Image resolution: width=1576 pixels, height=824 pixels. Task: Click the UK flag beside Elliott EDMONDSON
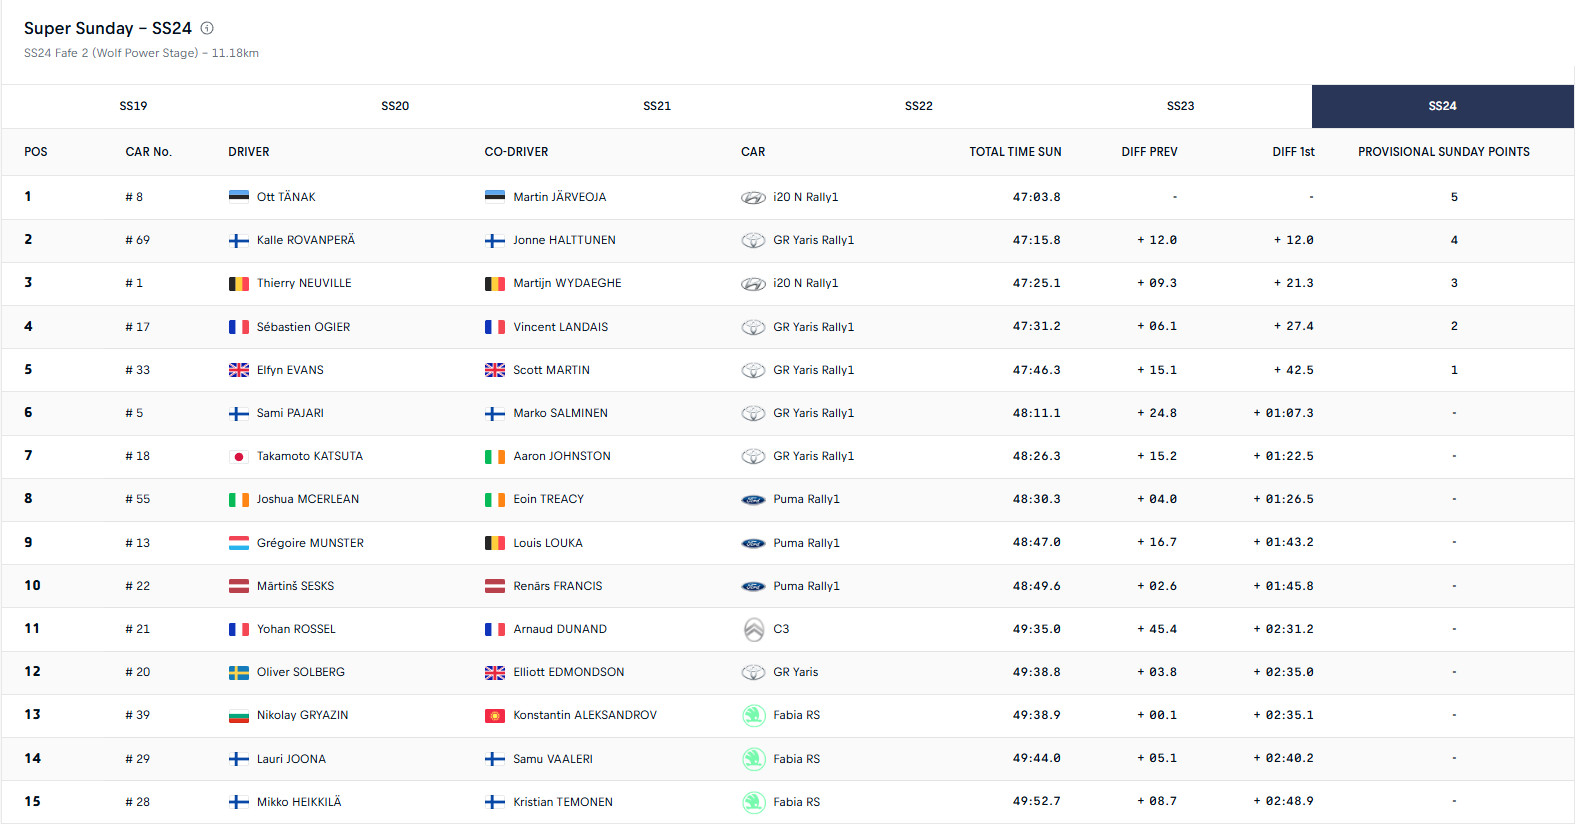coord(495,672)
